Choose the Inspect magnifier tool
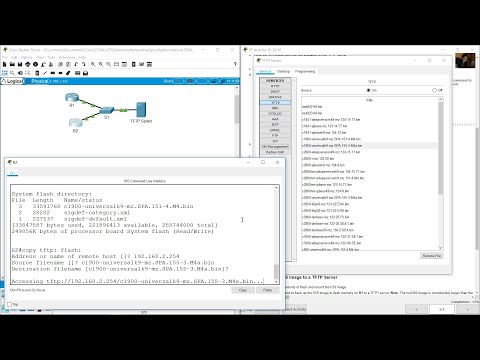 click(x=12, y=73)
